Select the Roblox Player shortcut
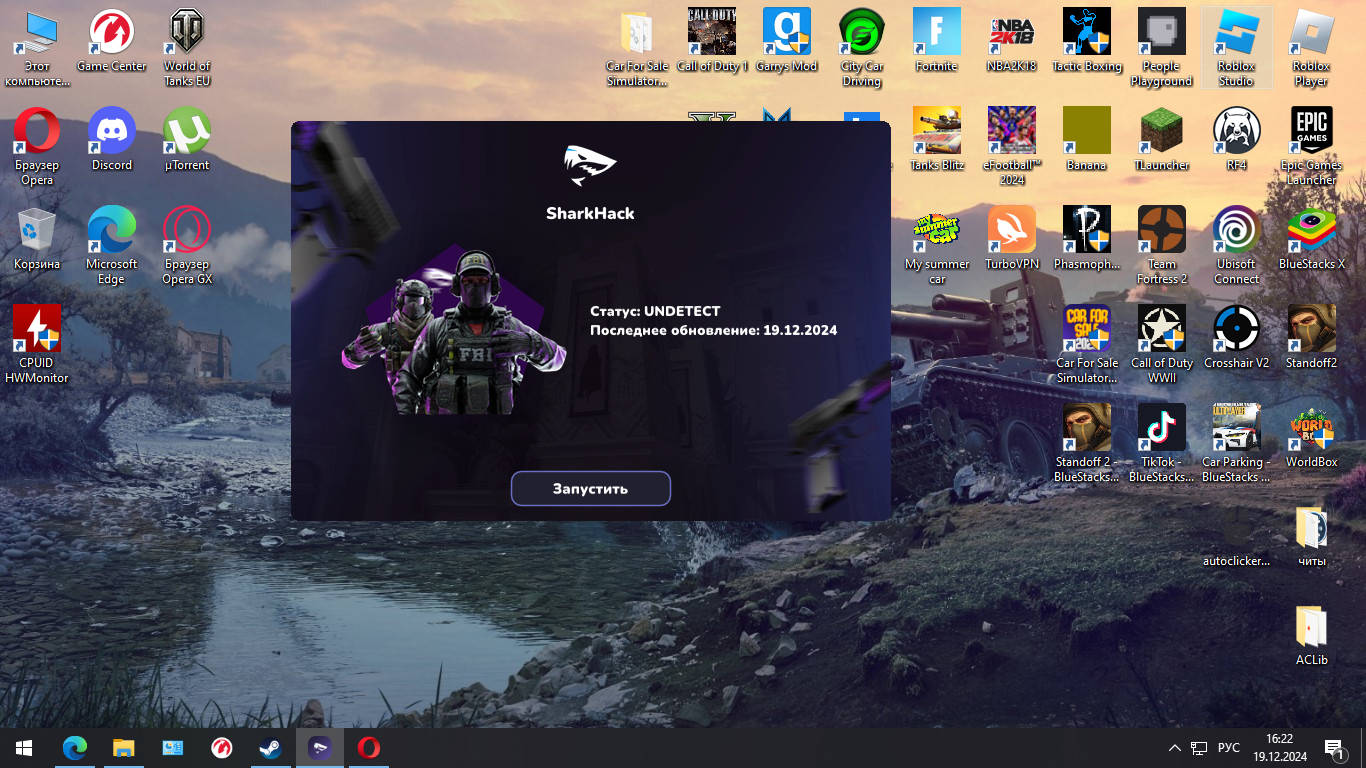 click(x=1312, y=48)
